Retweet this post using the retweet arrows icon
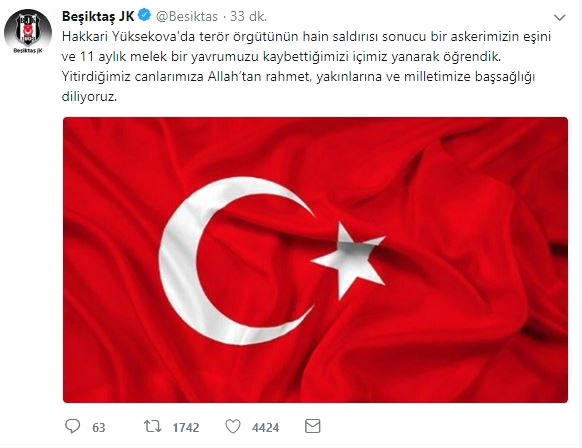582x448 pixels. tap(153, 426)
